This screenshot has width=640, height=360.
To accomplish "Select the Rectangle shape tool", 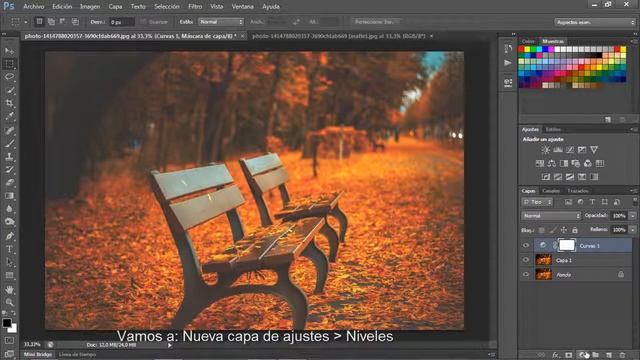I will pos(9,276).
